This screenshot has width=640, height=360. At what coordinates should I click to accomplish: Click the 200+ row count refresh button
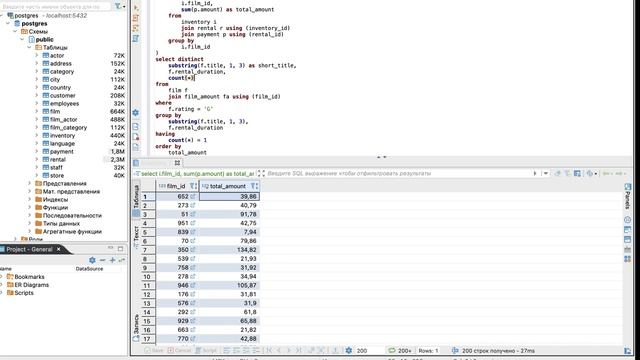400,351
